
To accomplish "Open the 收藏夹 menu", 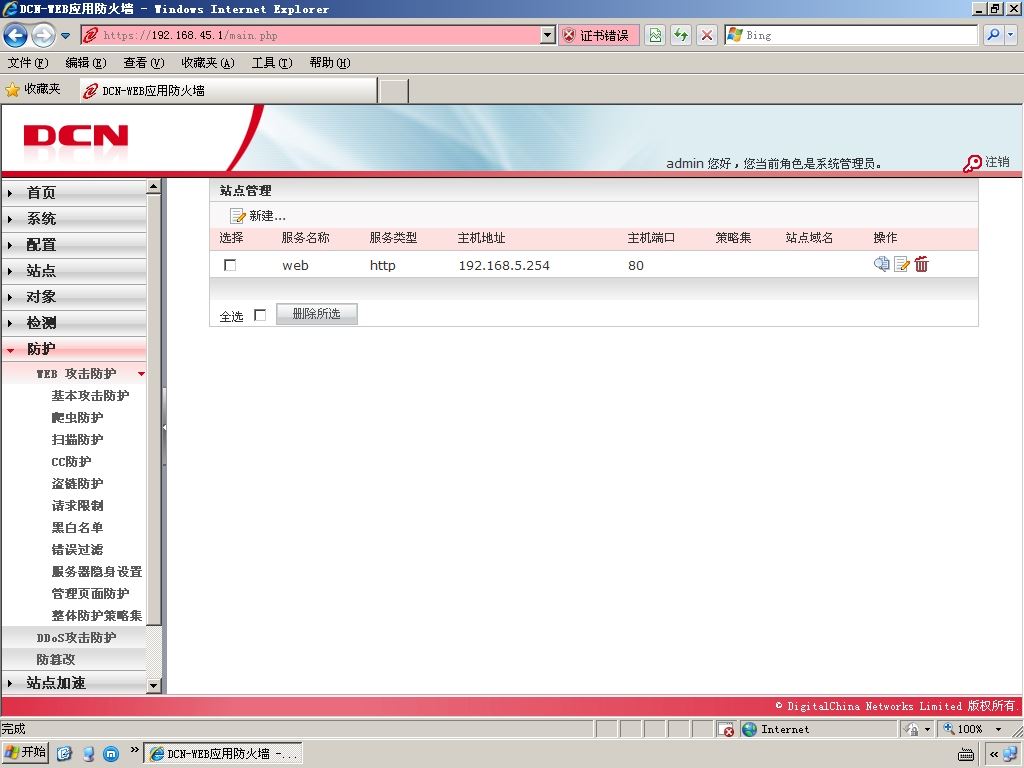I will (208, 63).
